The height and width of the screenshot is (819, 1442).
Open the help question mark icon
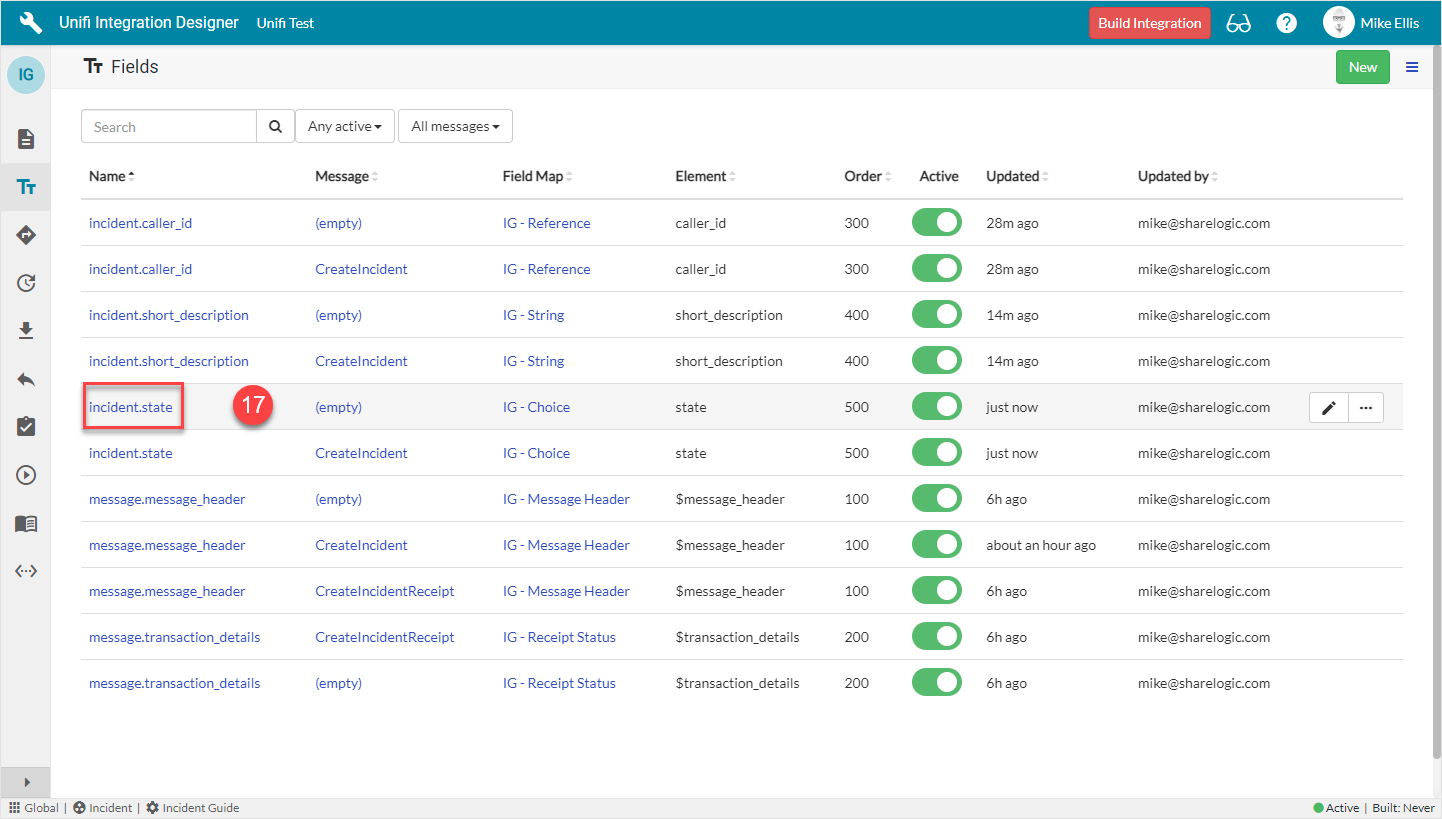pos(1287,23)
